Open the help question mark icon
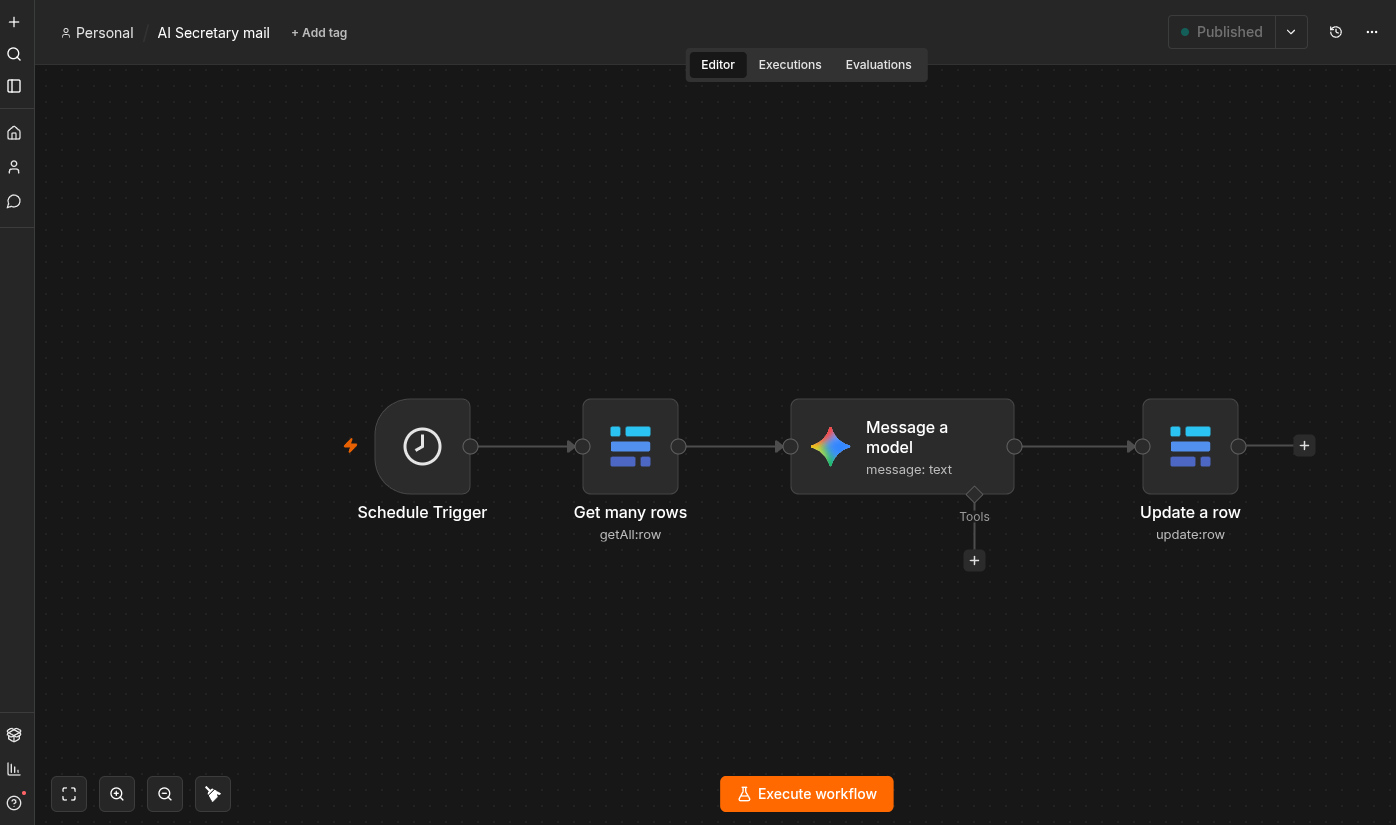The width and height of the screenshot is (1396, 825). click(x=14, y=803)
